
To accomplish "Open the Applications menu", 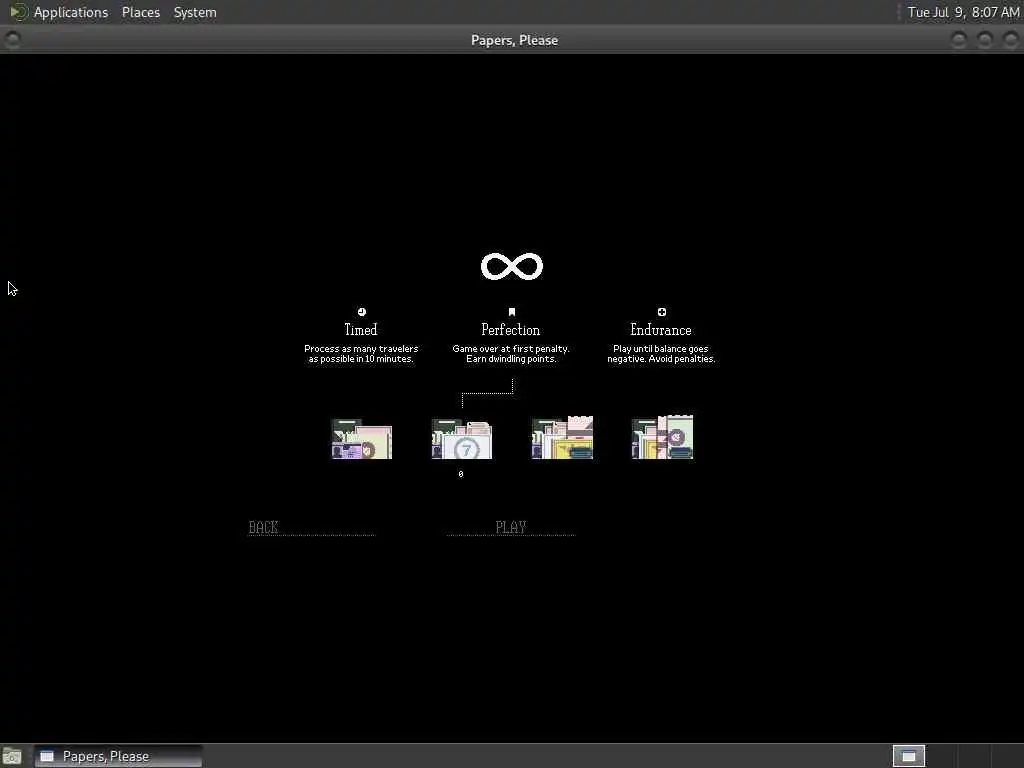I will pyautogui.click(x=71, y=12).
